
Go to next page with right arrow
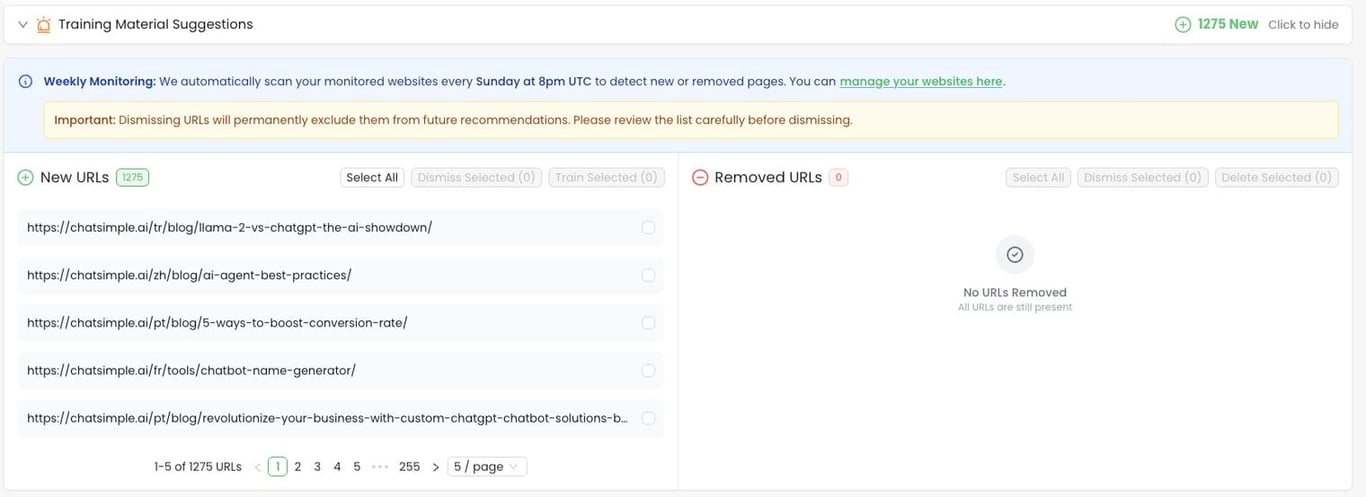point(435,467)
